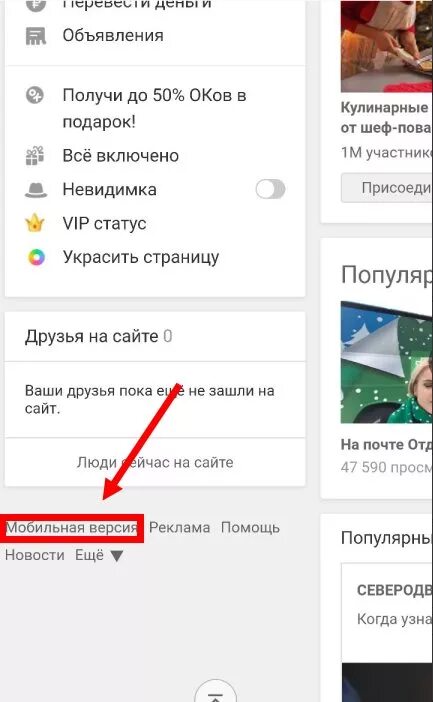433x702 pixels.
Task: Open the Реклама footer link
Action: [180, 528]
